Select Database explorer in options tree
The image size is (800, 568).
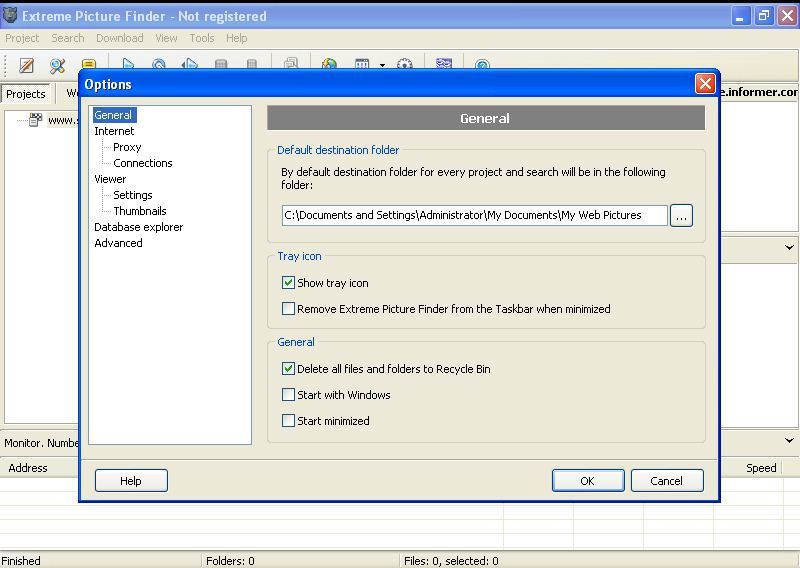[x=139, y=227]
